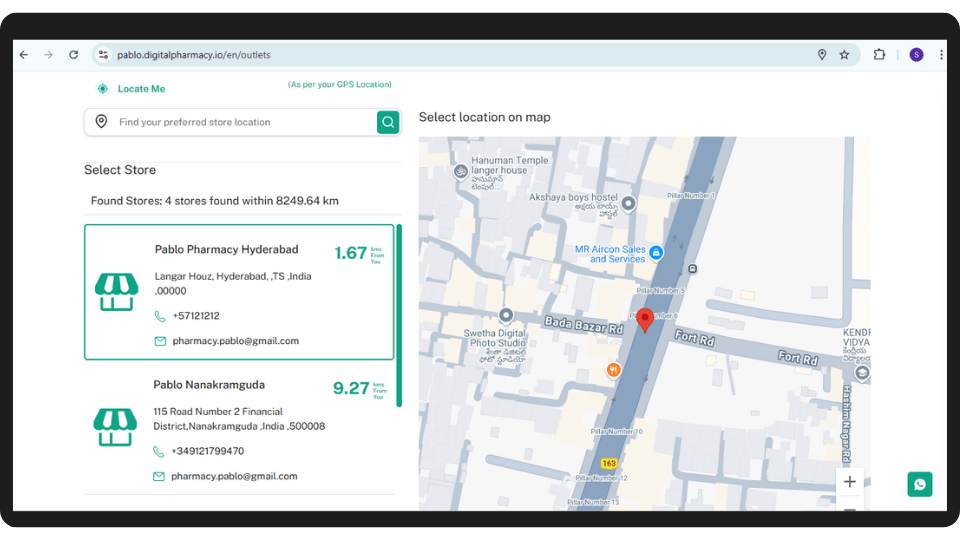The width and height of the screenshot is (960, 540).
Task: Select the Pablo Nanakramguda store title
Action: pos(209,384)
